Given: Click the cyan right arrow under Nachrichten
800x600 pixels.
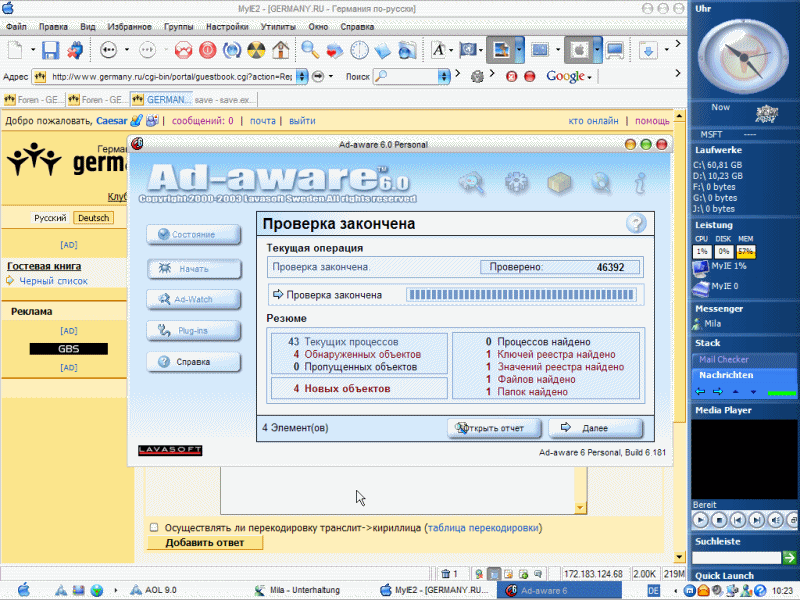Looking at the screenshot, I should pyautogui.click(x=718, y=392).
